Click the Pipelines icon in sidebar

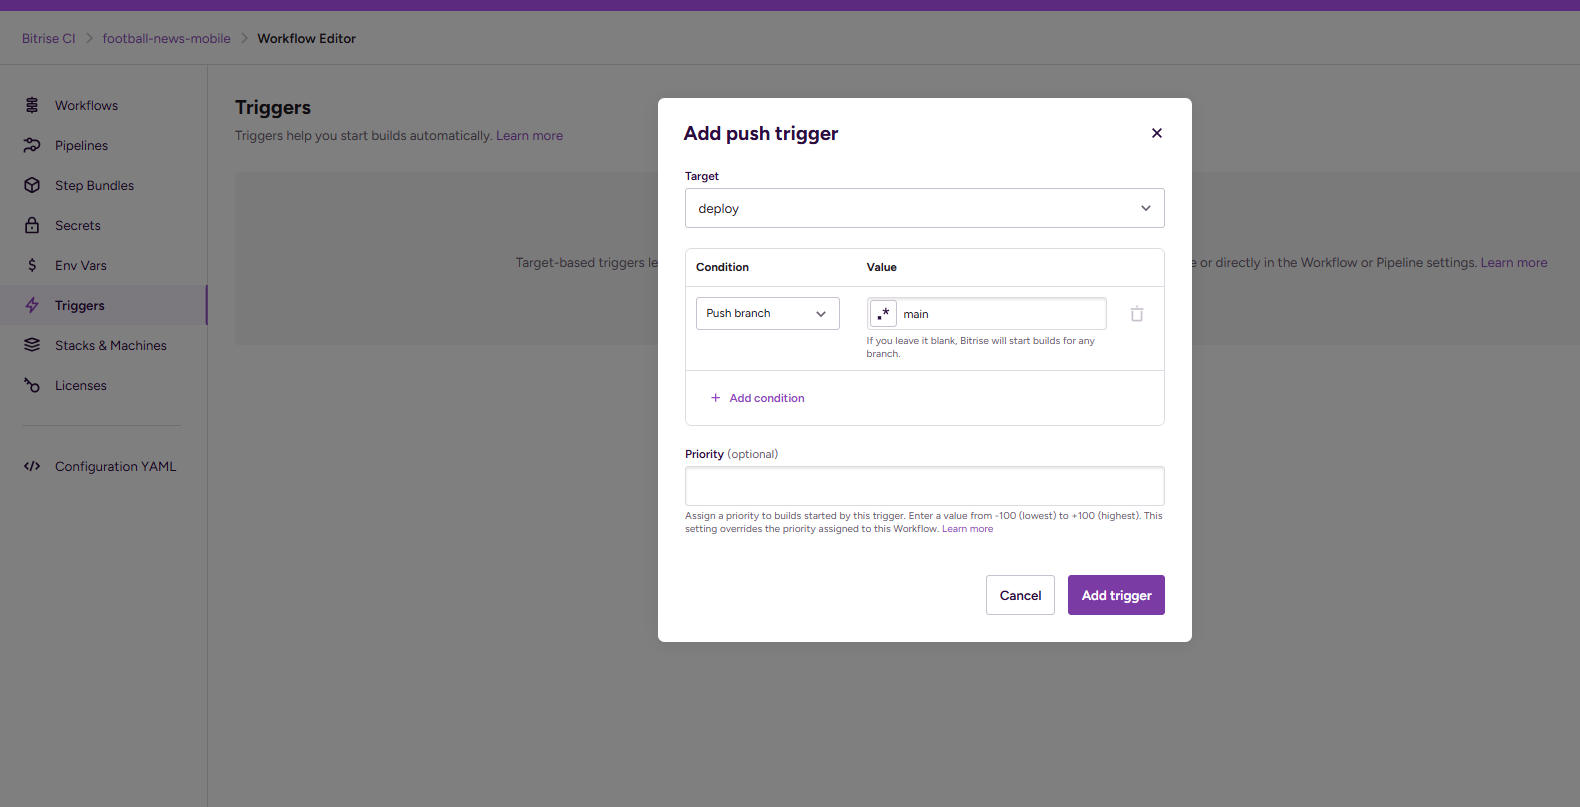click(x=32, y=145)
